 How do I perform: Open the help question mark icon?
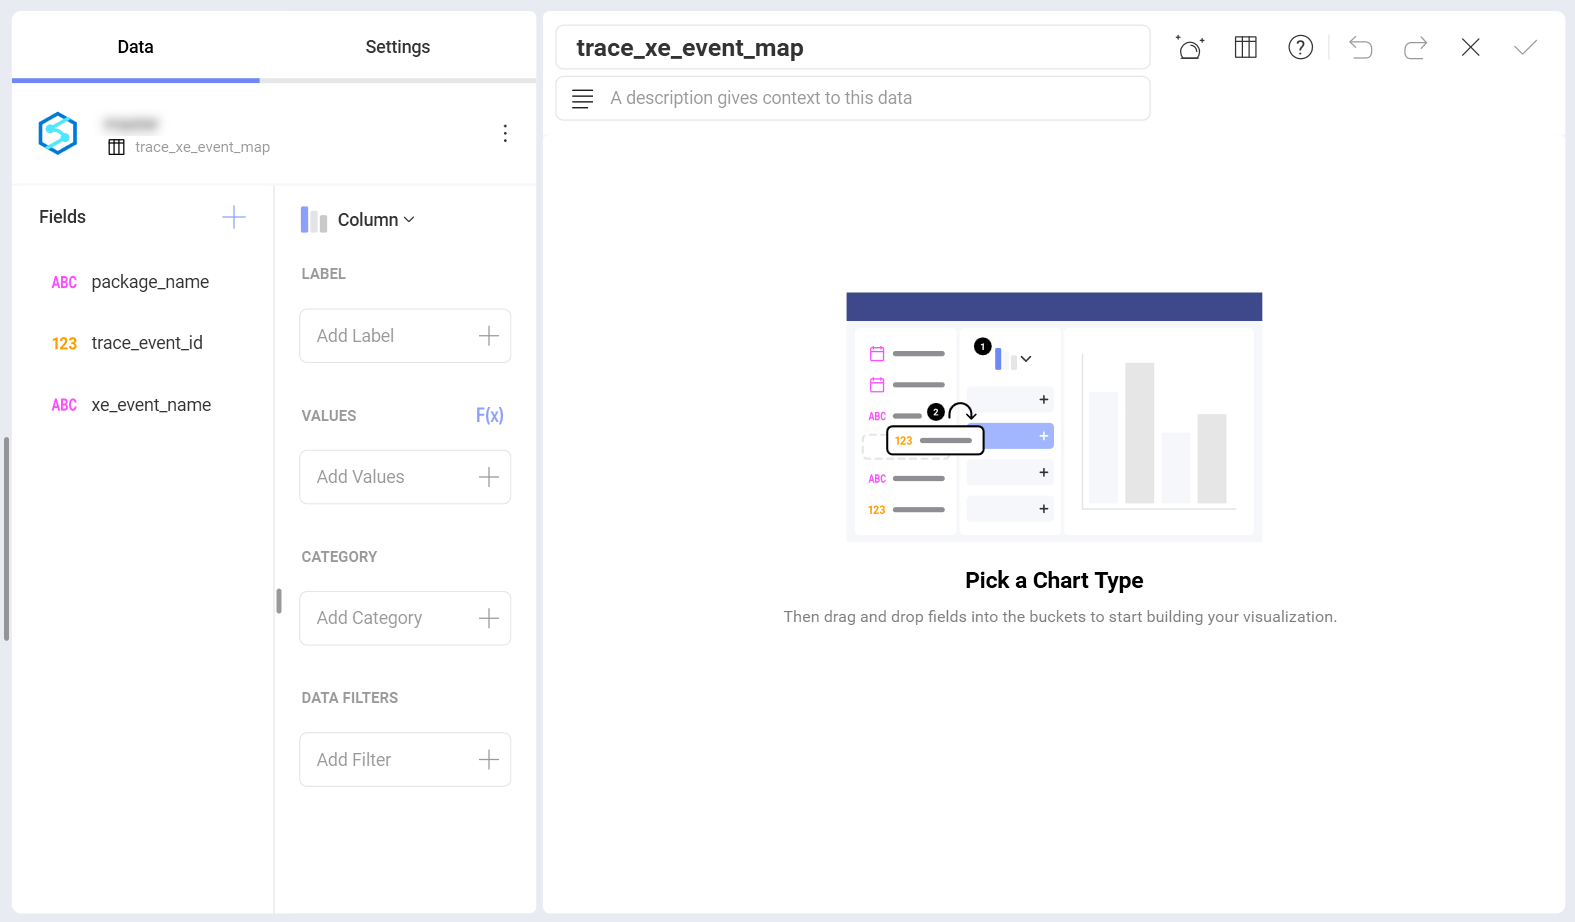(1300, 47)
